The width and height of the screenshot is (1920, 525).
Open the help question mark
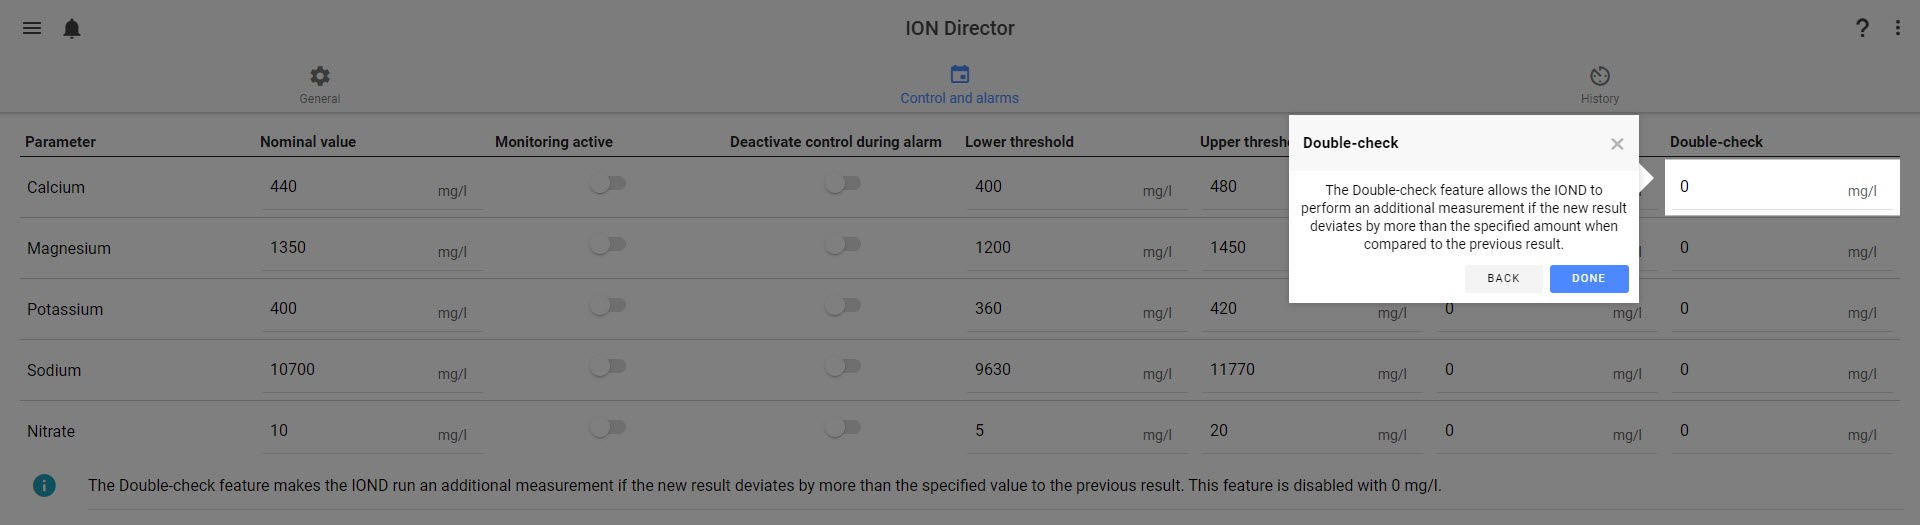click(x=1862, y=28)
